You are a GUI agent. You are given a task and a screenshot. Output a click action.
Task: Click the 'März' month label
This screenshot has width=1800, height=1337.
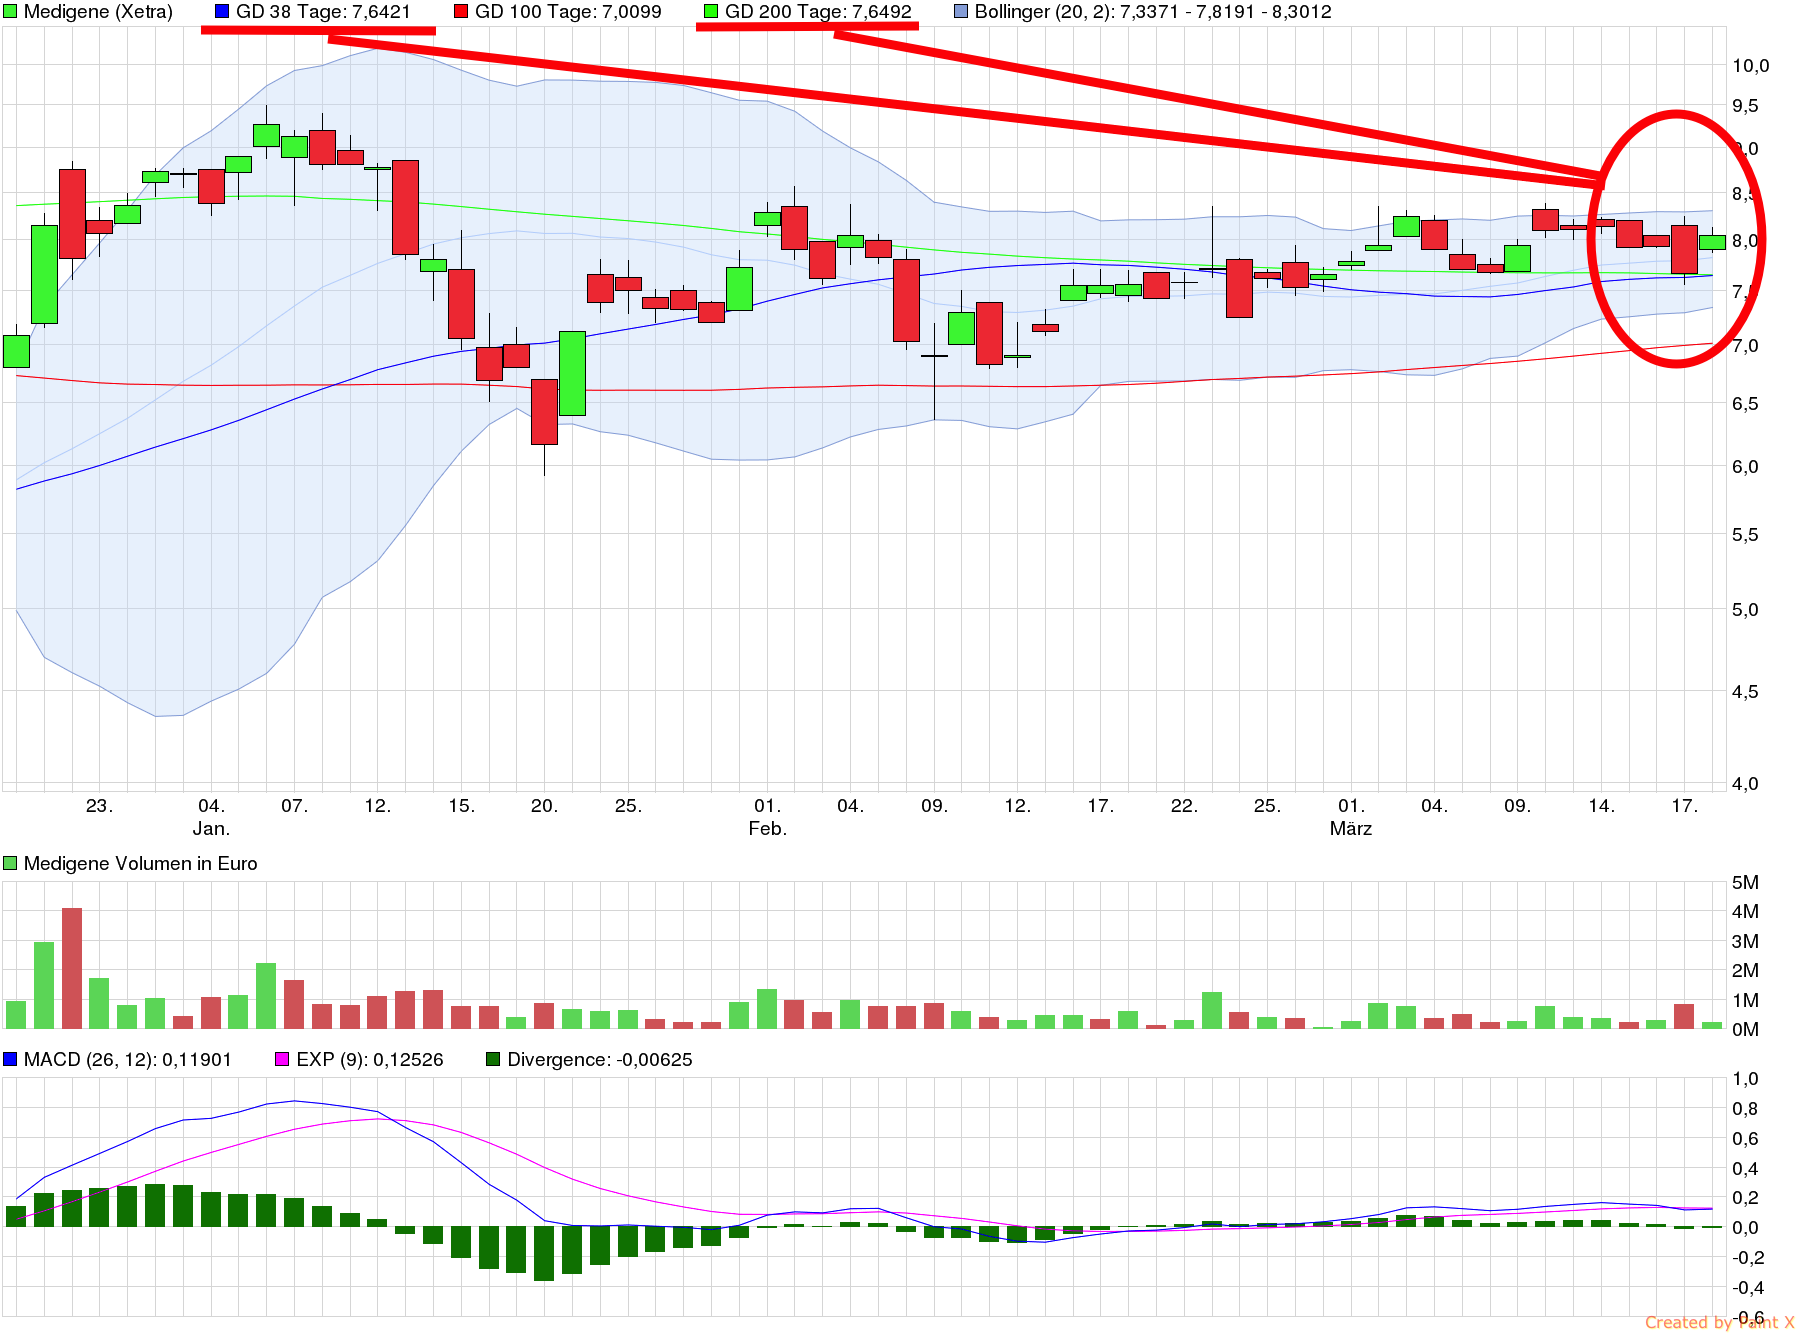click(1351, 829)
